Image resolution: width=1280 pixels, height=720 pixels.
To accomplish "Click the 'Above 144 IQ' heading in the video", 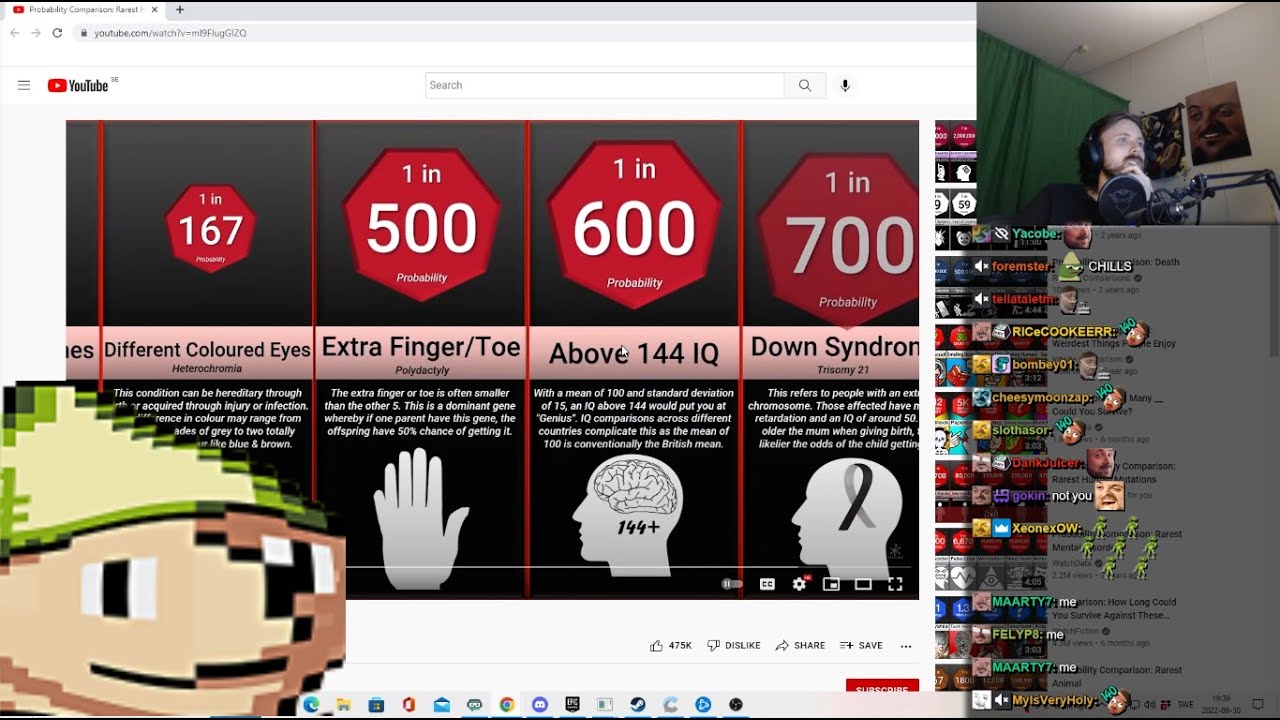I will 634,353.
